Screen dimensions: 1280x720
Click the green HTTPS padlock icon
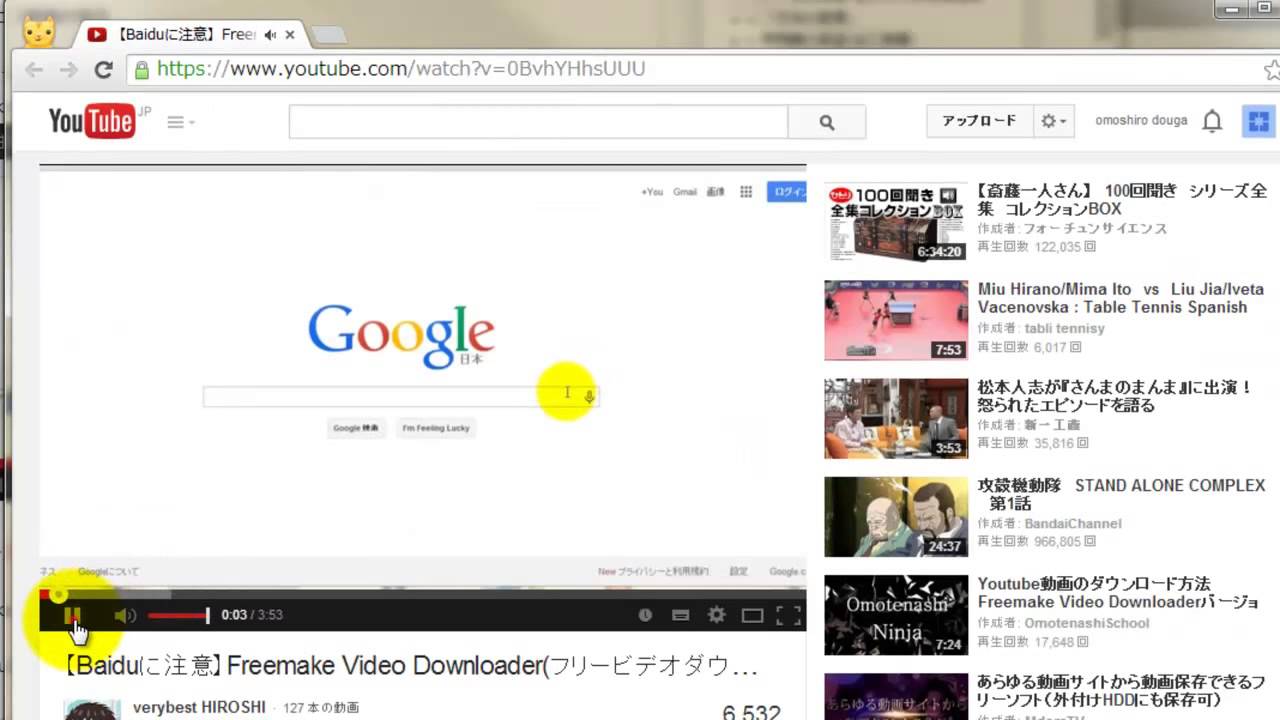[x=142, y=69]
